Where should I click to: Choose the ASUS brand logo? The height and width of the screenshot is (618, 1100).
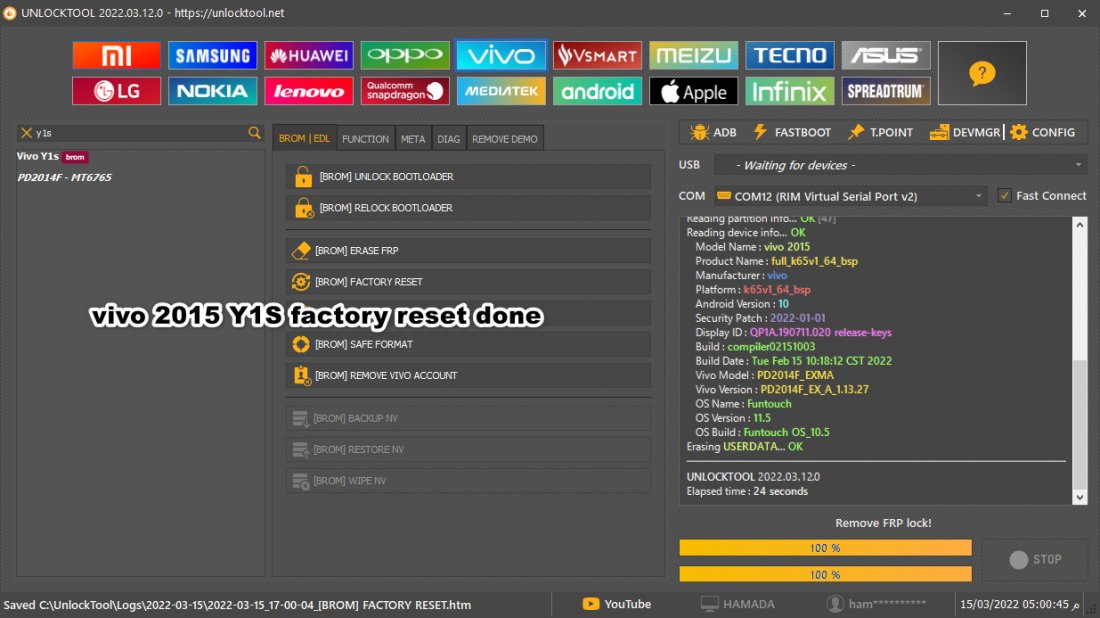[885, 55]
